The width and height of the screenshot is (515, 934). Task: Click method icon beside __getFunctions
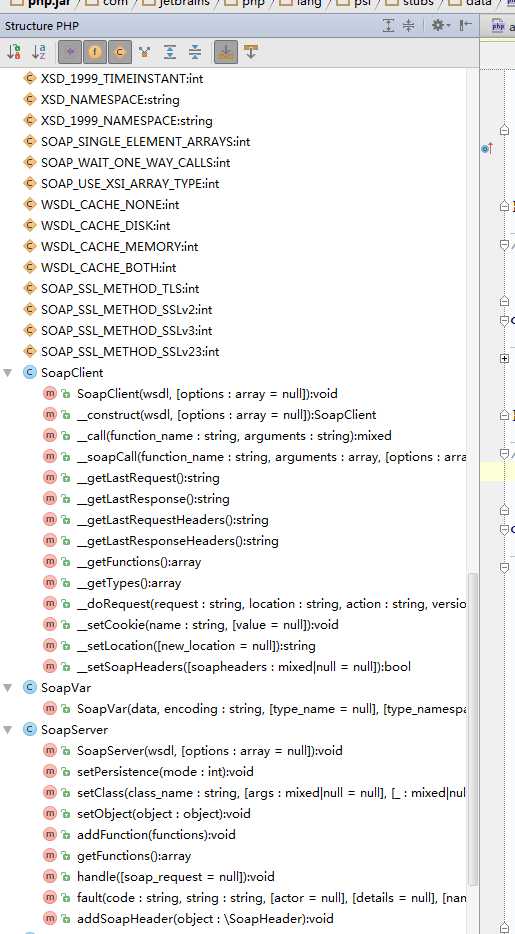click(x=50, y=562)
